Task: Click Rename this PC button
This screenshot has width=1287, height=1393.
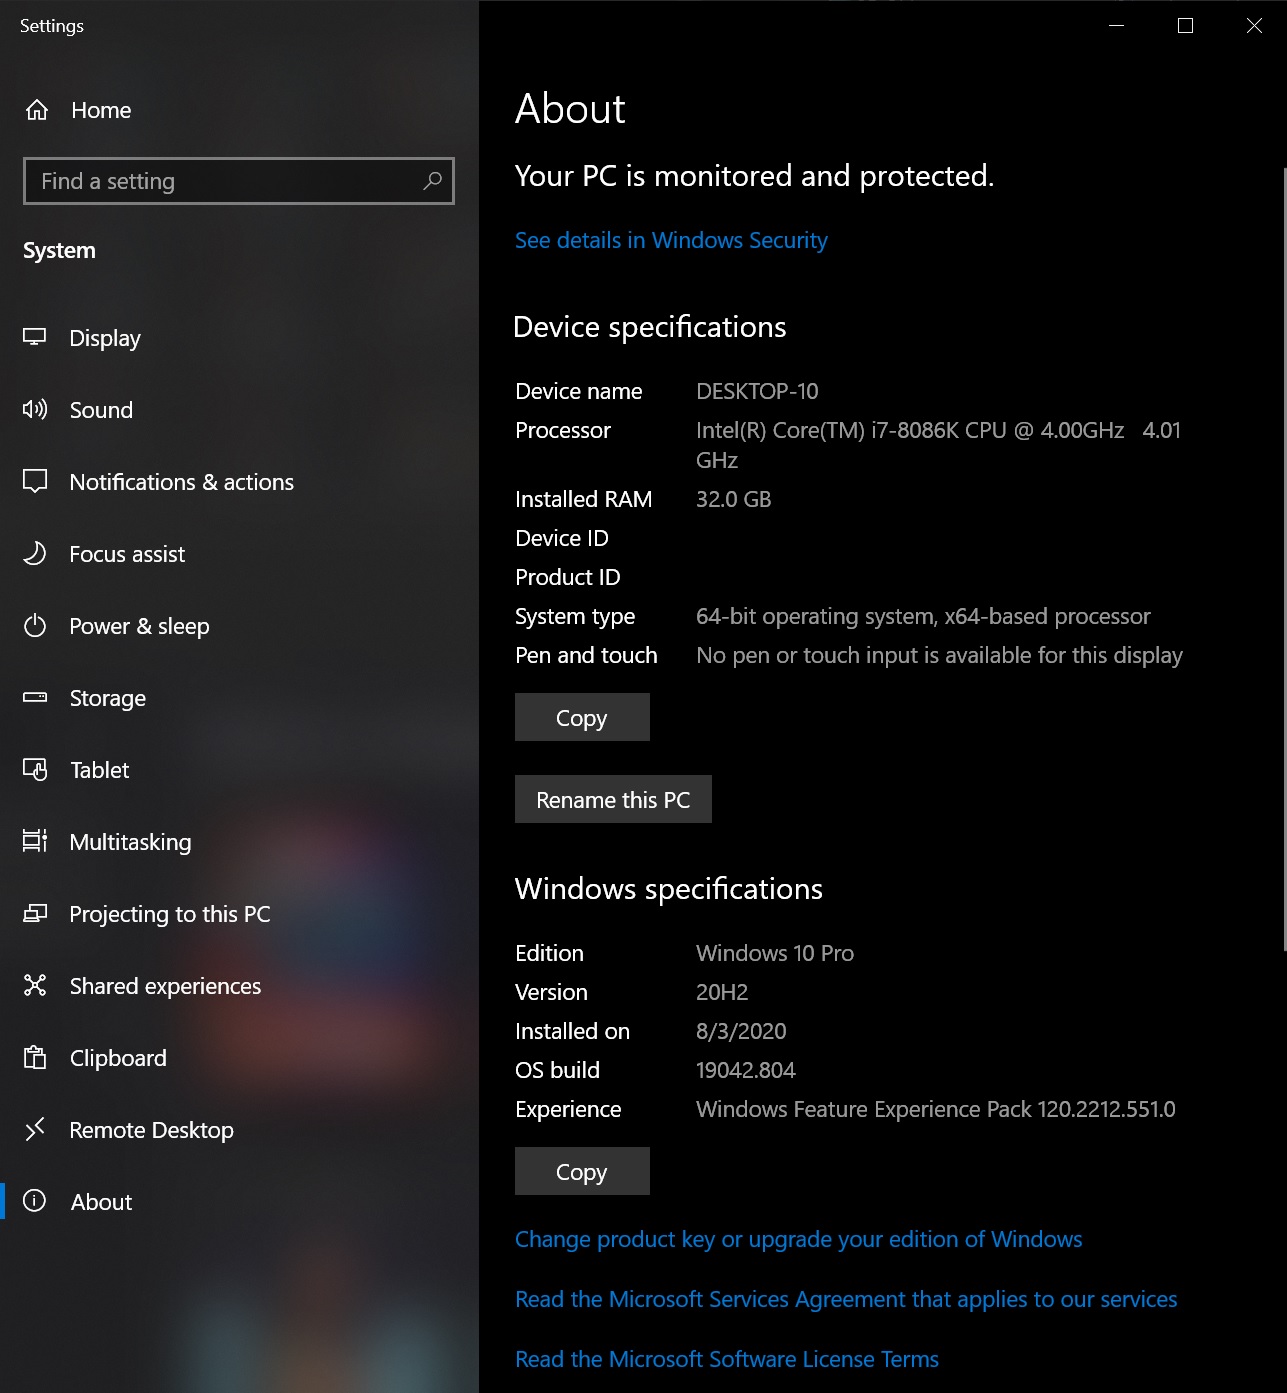Action: point(613,799)
